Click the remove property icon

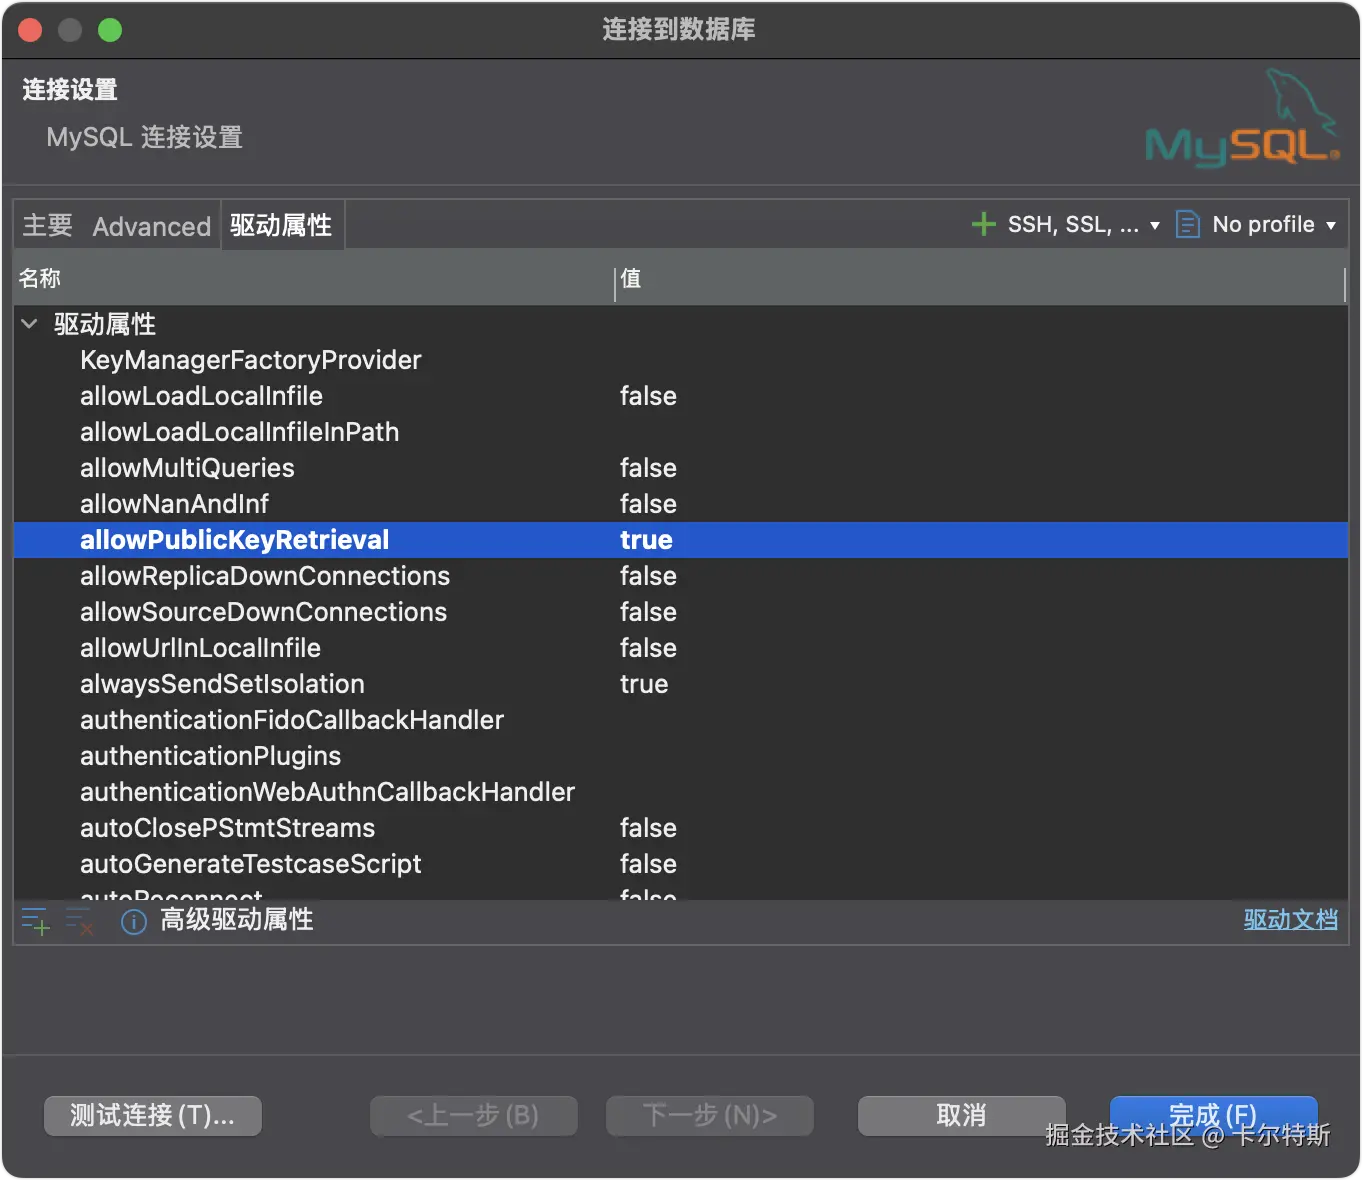click(80, 921)
